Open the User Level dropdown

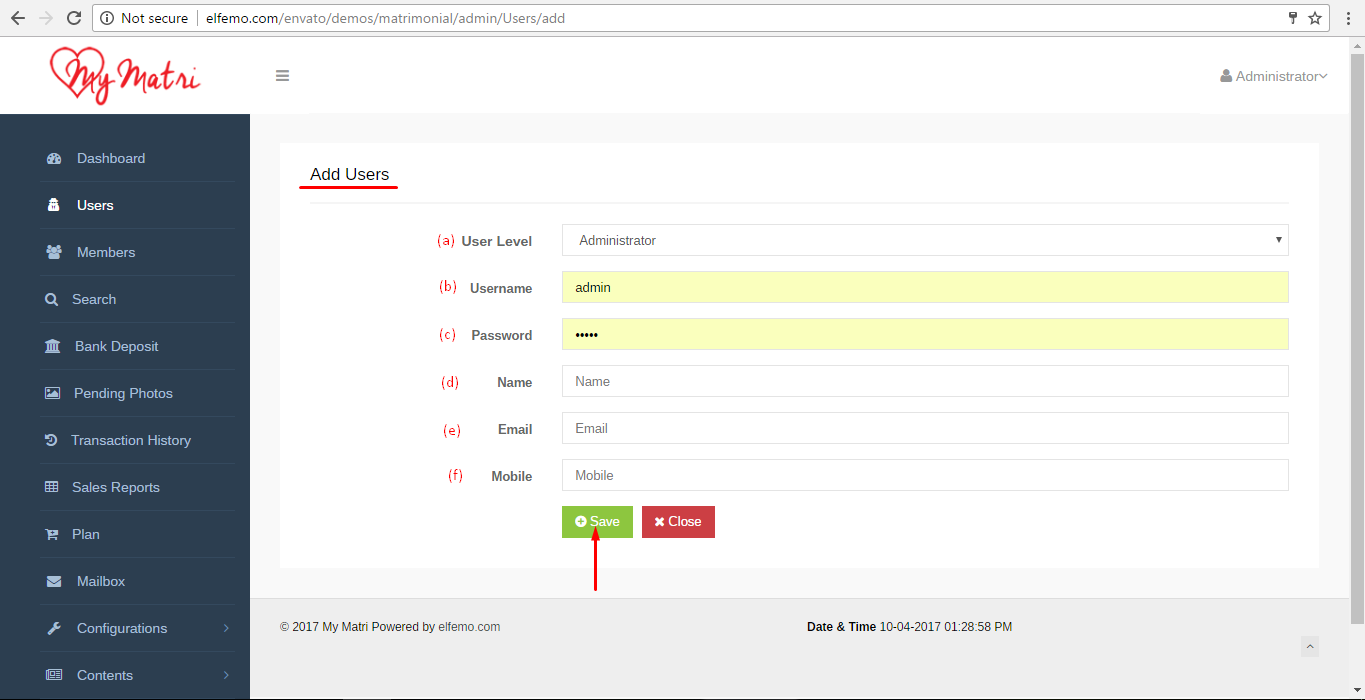pos(925,240)
